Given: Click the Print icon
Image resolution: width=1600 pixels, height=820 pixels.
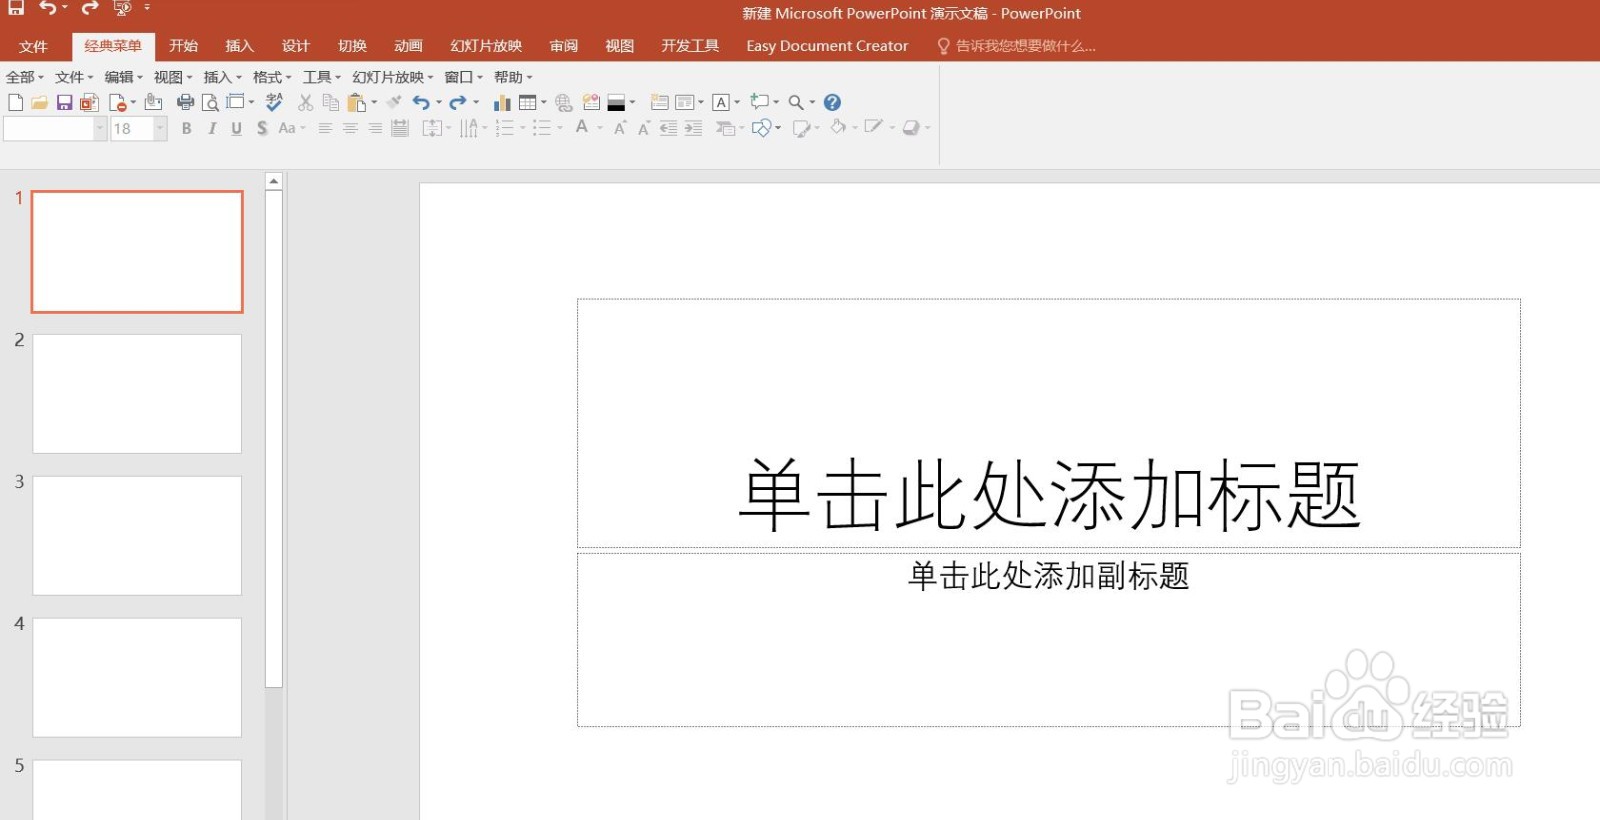Looking at the screenshot, I should click(185, 102).
